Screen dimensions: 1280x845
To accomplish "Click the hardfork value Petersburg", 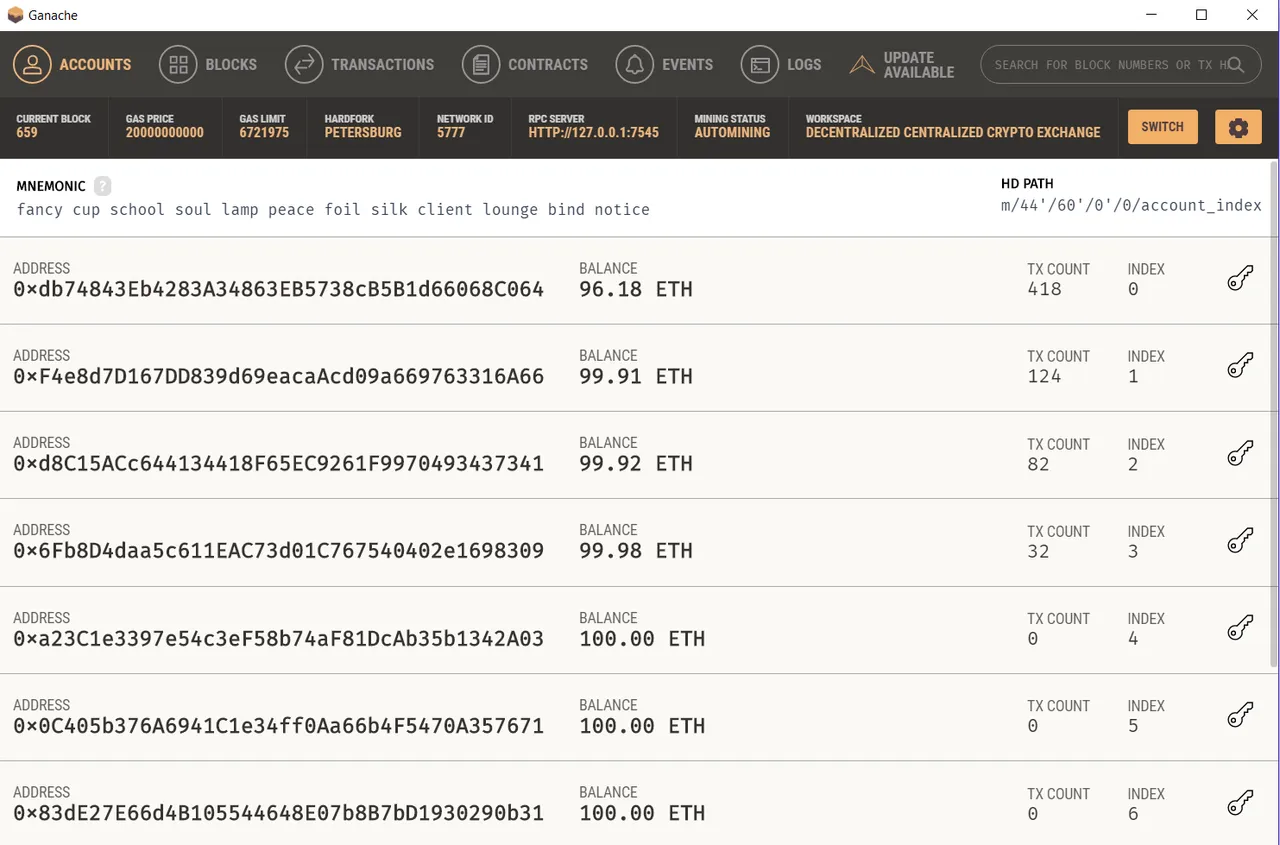I will (x=363, y=132).
